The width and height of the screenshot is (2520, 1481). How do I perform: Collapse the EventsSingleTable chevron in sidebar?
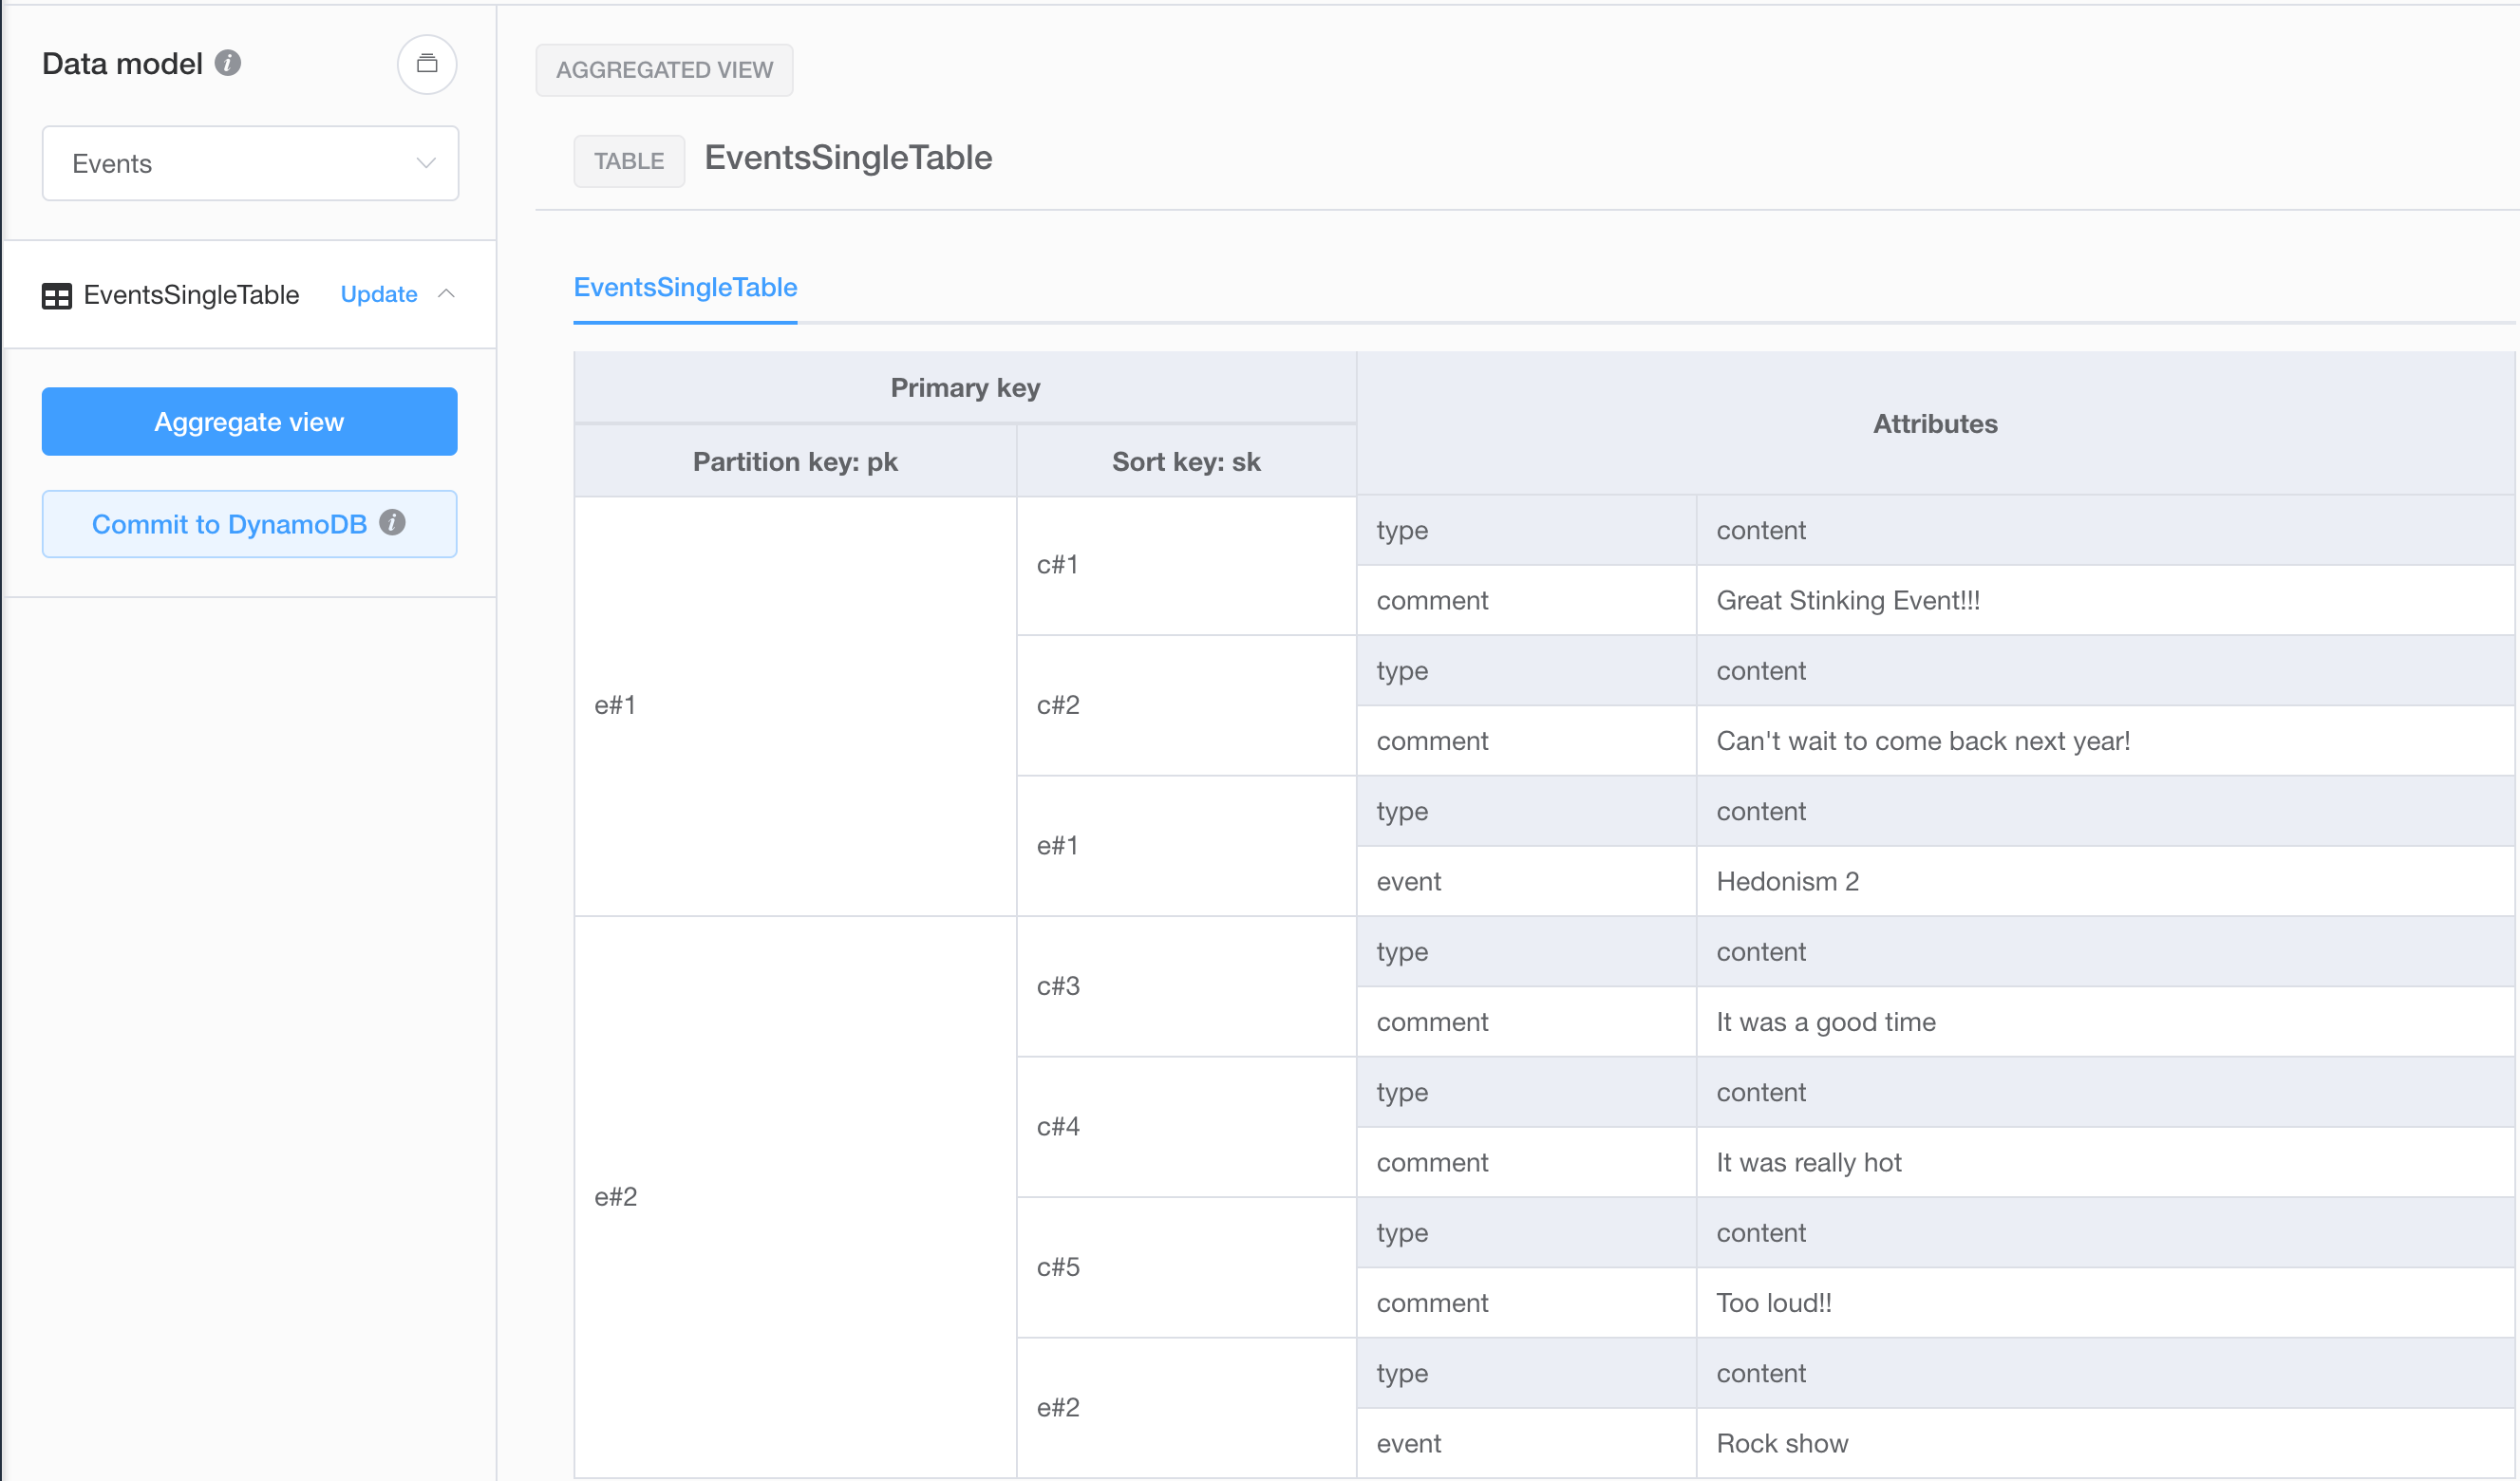(447, 294)
